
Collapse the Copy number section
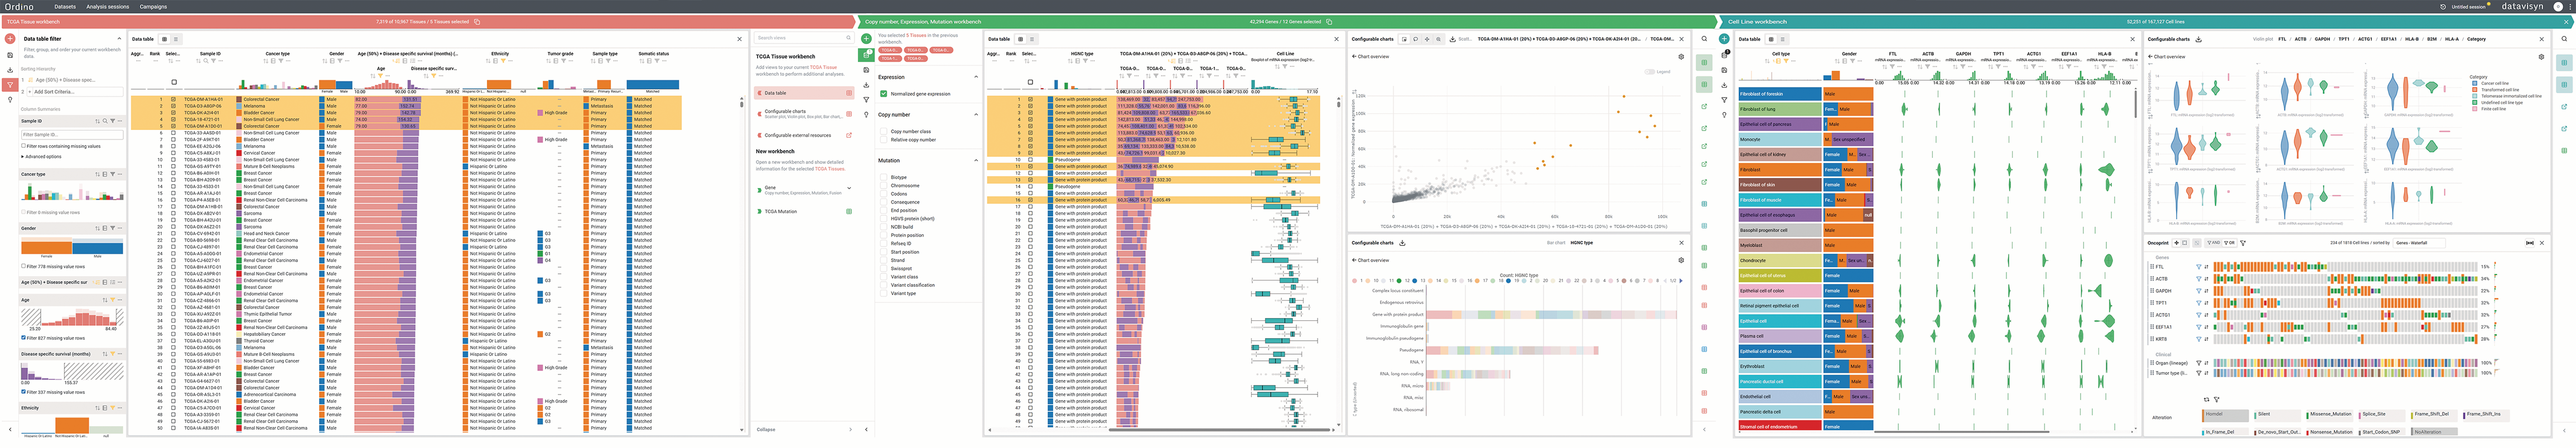(976, 115)
